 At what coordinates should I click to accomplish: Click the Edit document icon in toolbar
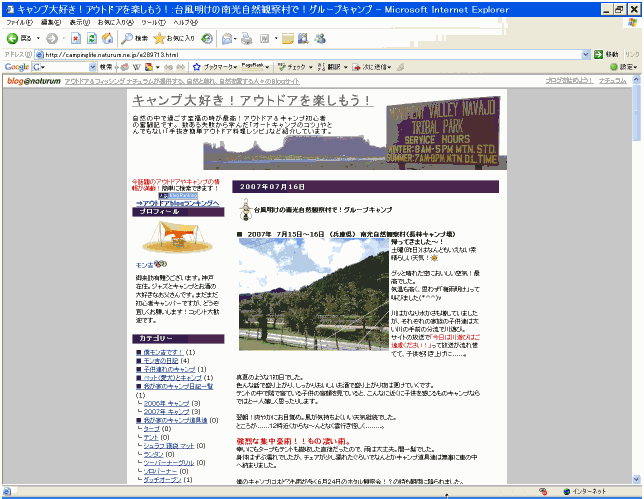point(264,39)
